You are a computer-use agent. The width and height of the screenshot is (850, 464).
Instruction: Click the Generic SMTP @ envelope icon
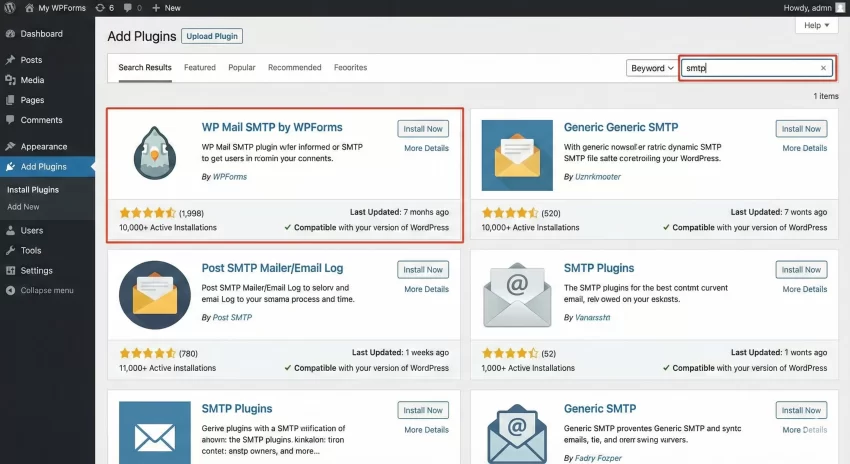pyautogui.click(x=517, y=434)
